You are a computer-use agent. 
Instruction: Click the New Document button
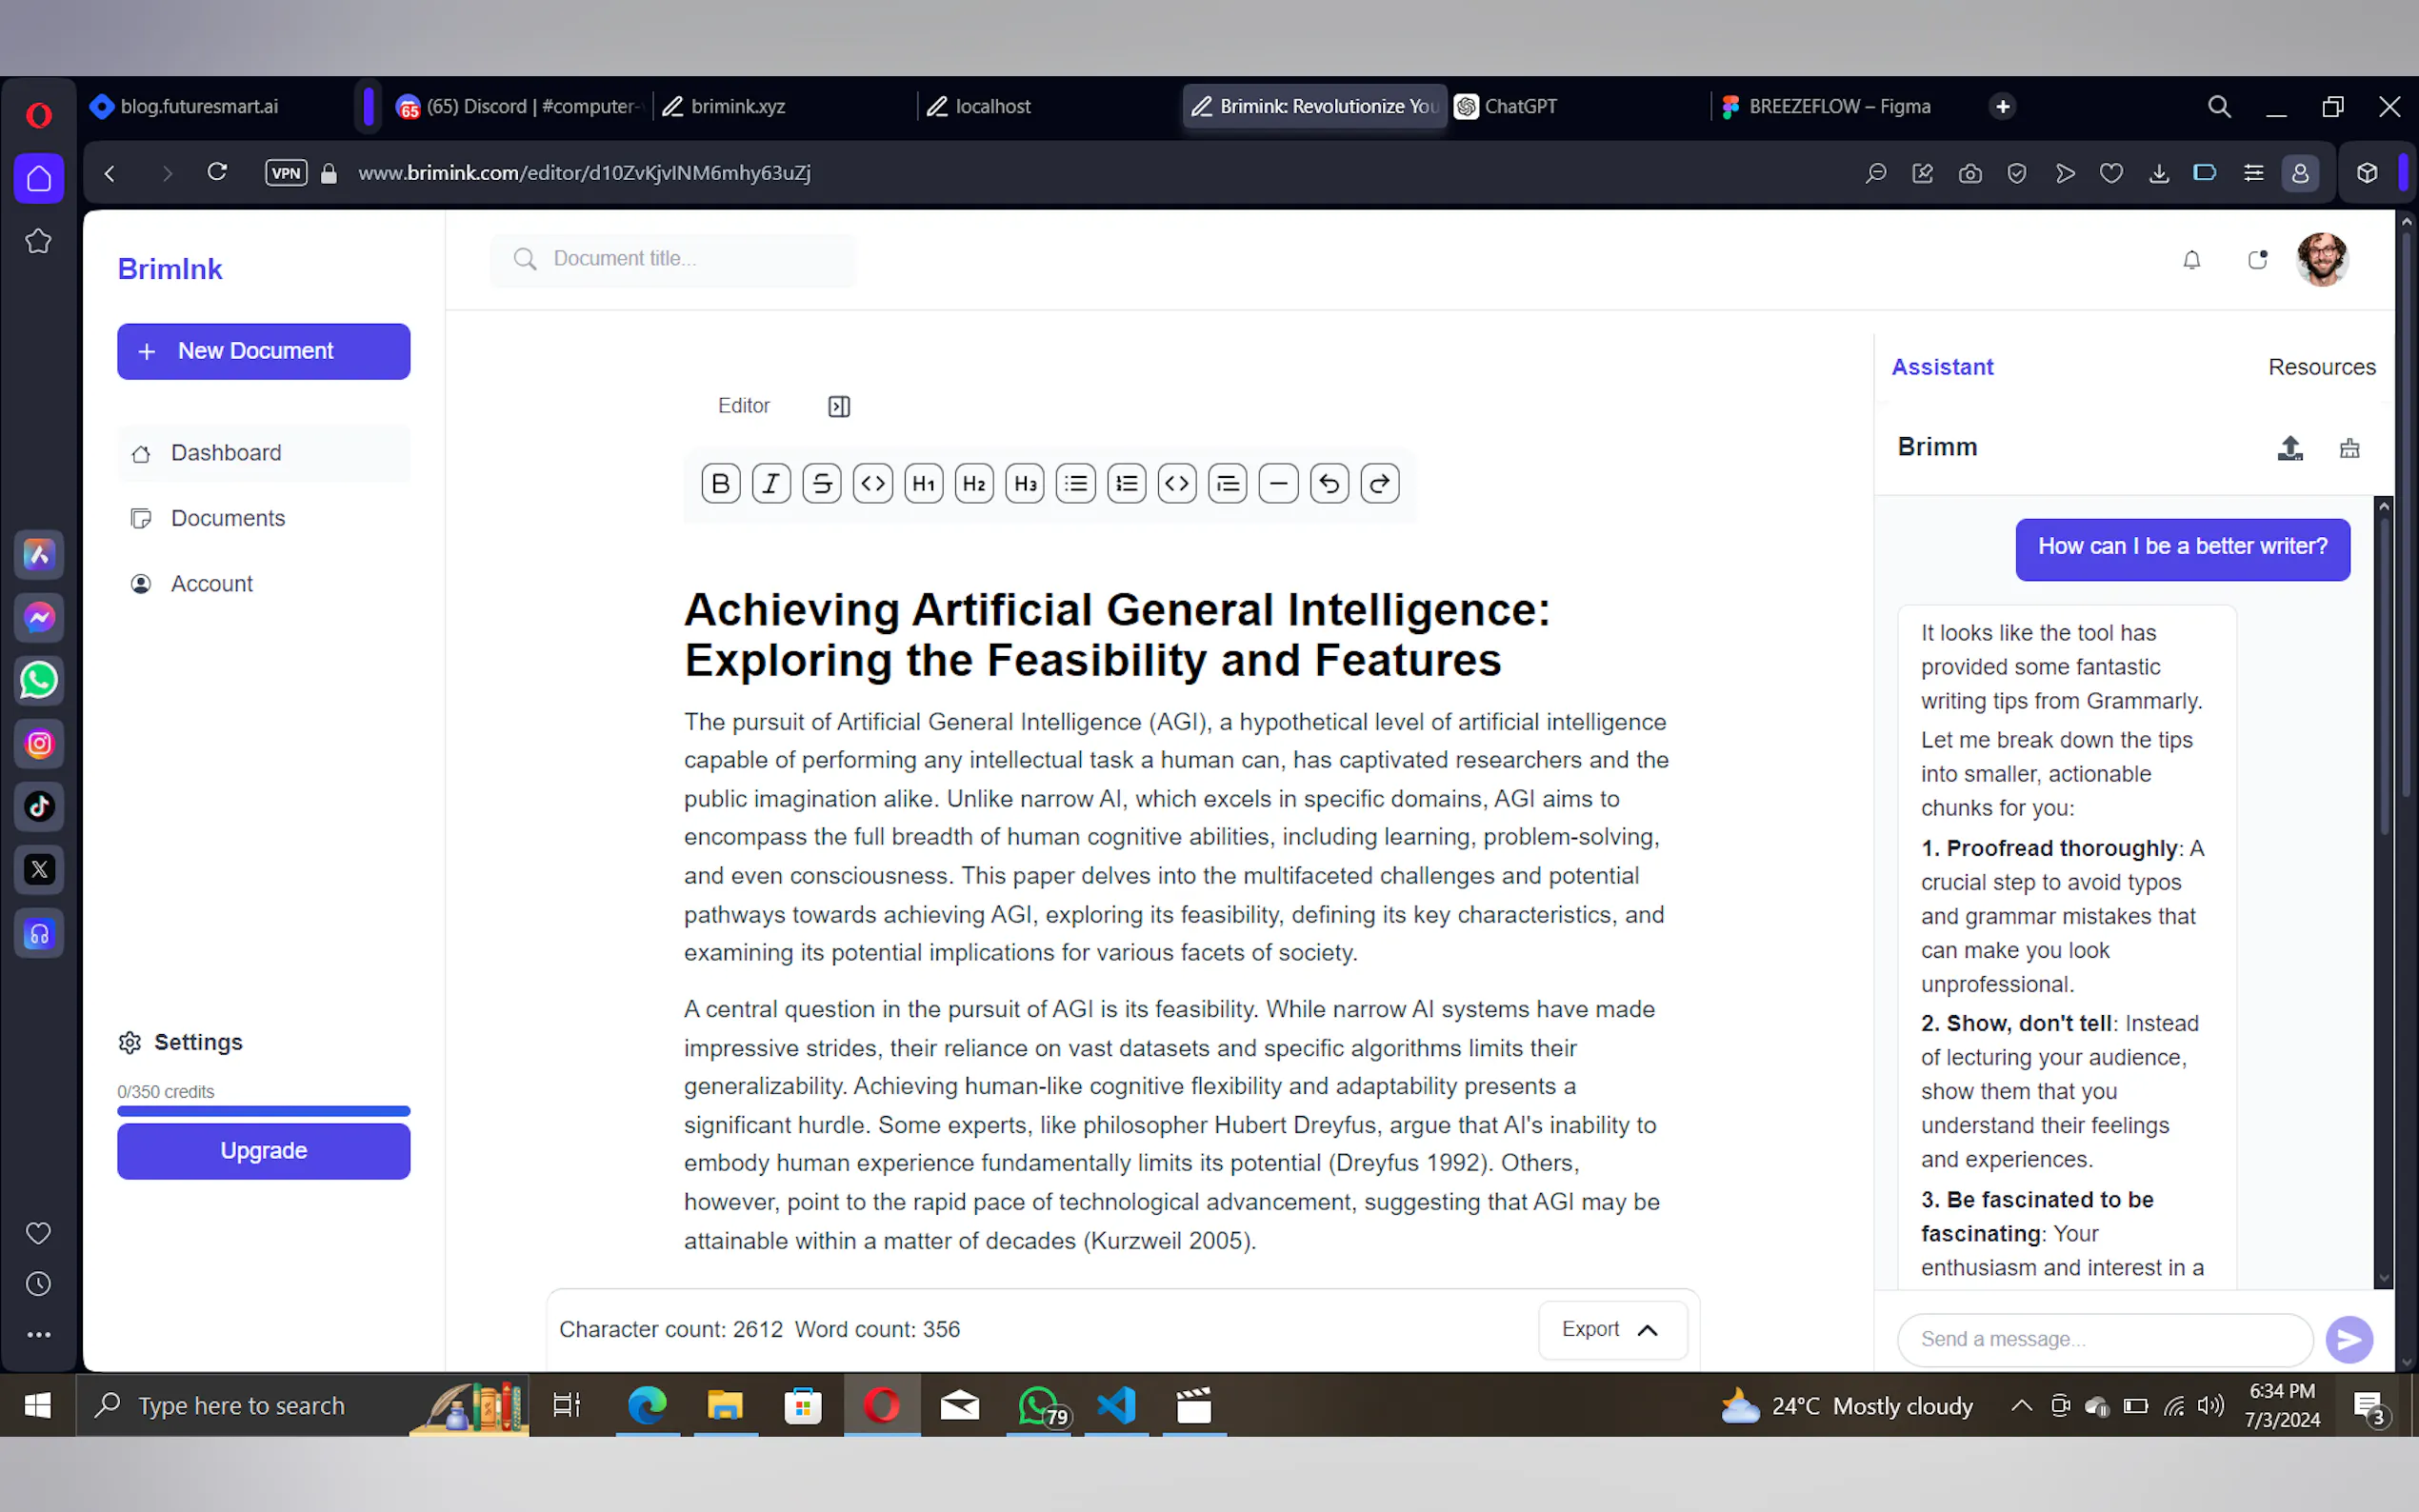[x=263, y=351]
